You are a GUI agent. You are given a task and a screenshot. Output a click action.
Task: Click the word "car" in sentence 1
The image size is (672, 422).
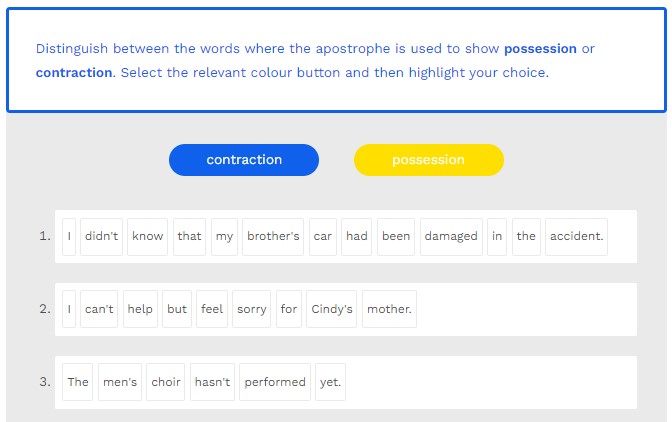(323, 237)
